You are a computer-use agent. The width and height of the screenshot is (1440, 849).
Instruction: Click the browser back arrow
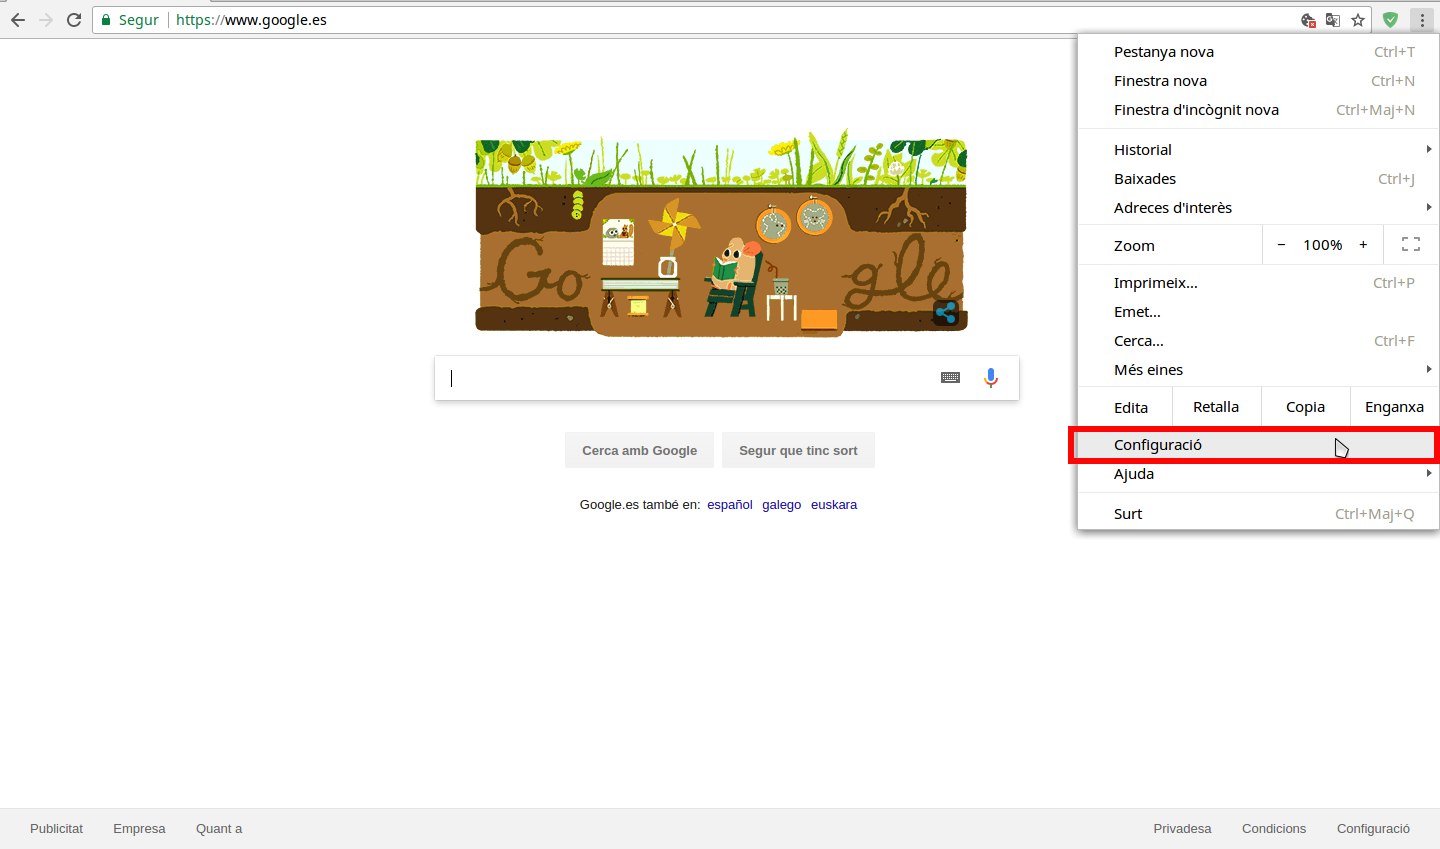[18, 20]
